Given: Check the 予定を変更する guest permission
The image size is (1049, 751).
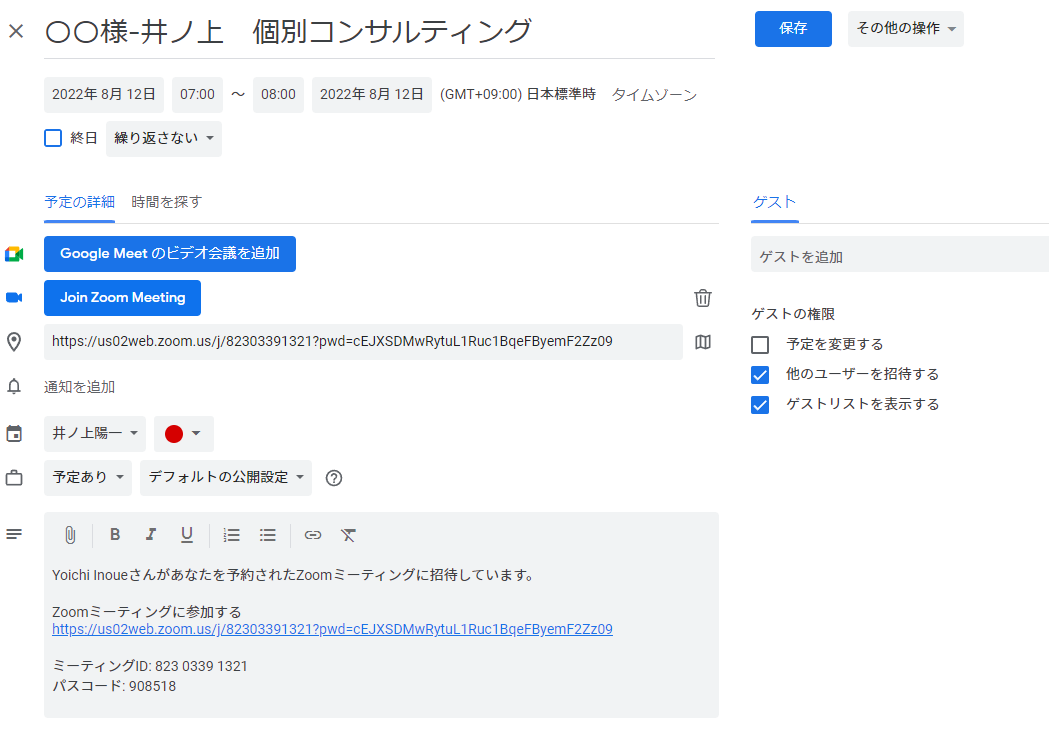Looking at the screenshot, I should (760, 345).
